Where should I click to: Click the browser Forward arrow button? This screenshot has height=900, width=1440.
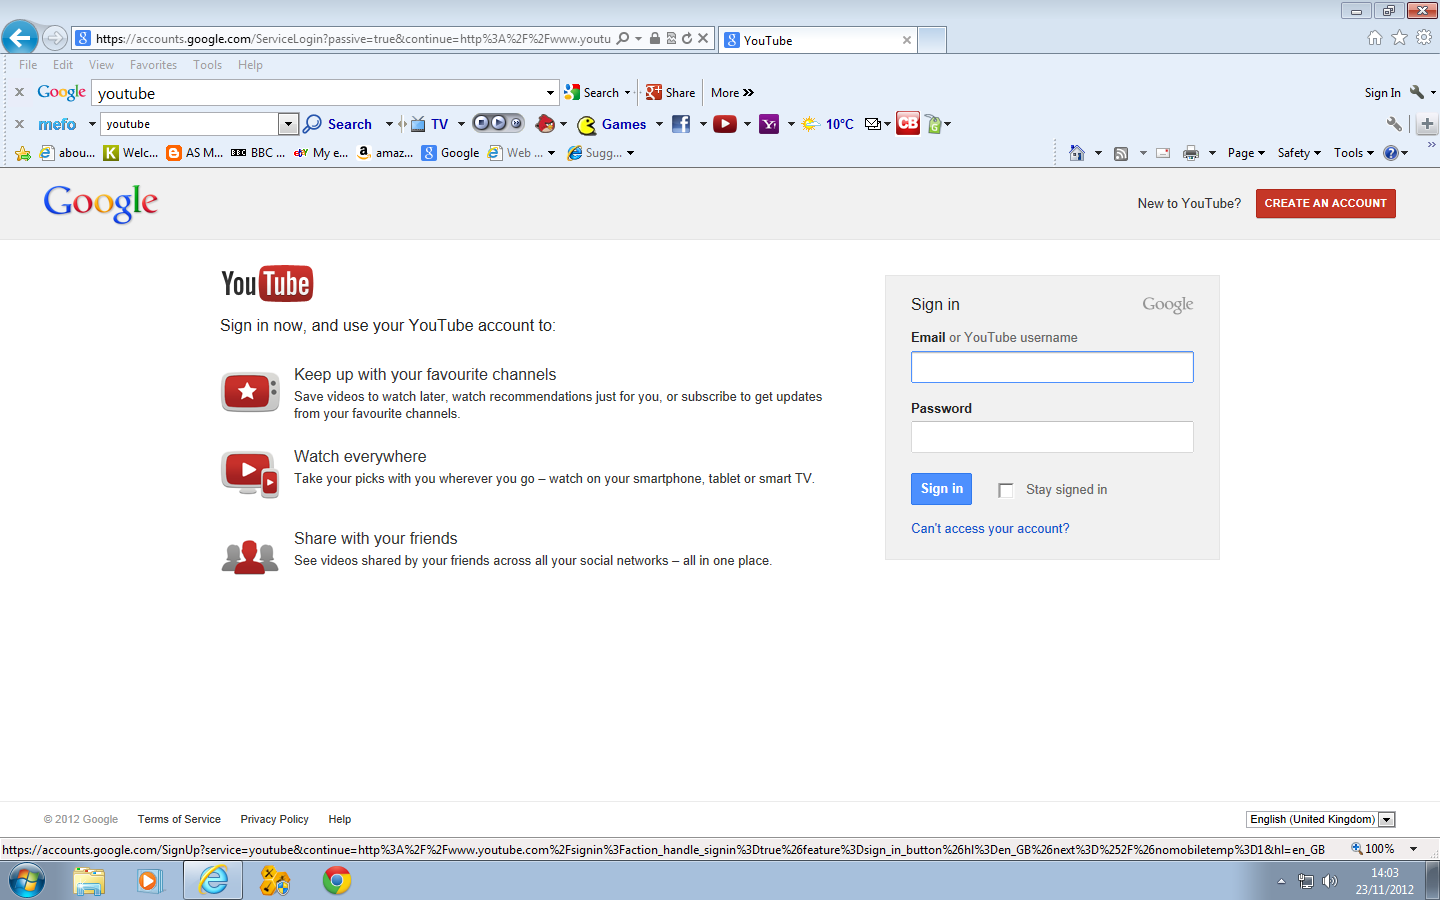[55, 38]
